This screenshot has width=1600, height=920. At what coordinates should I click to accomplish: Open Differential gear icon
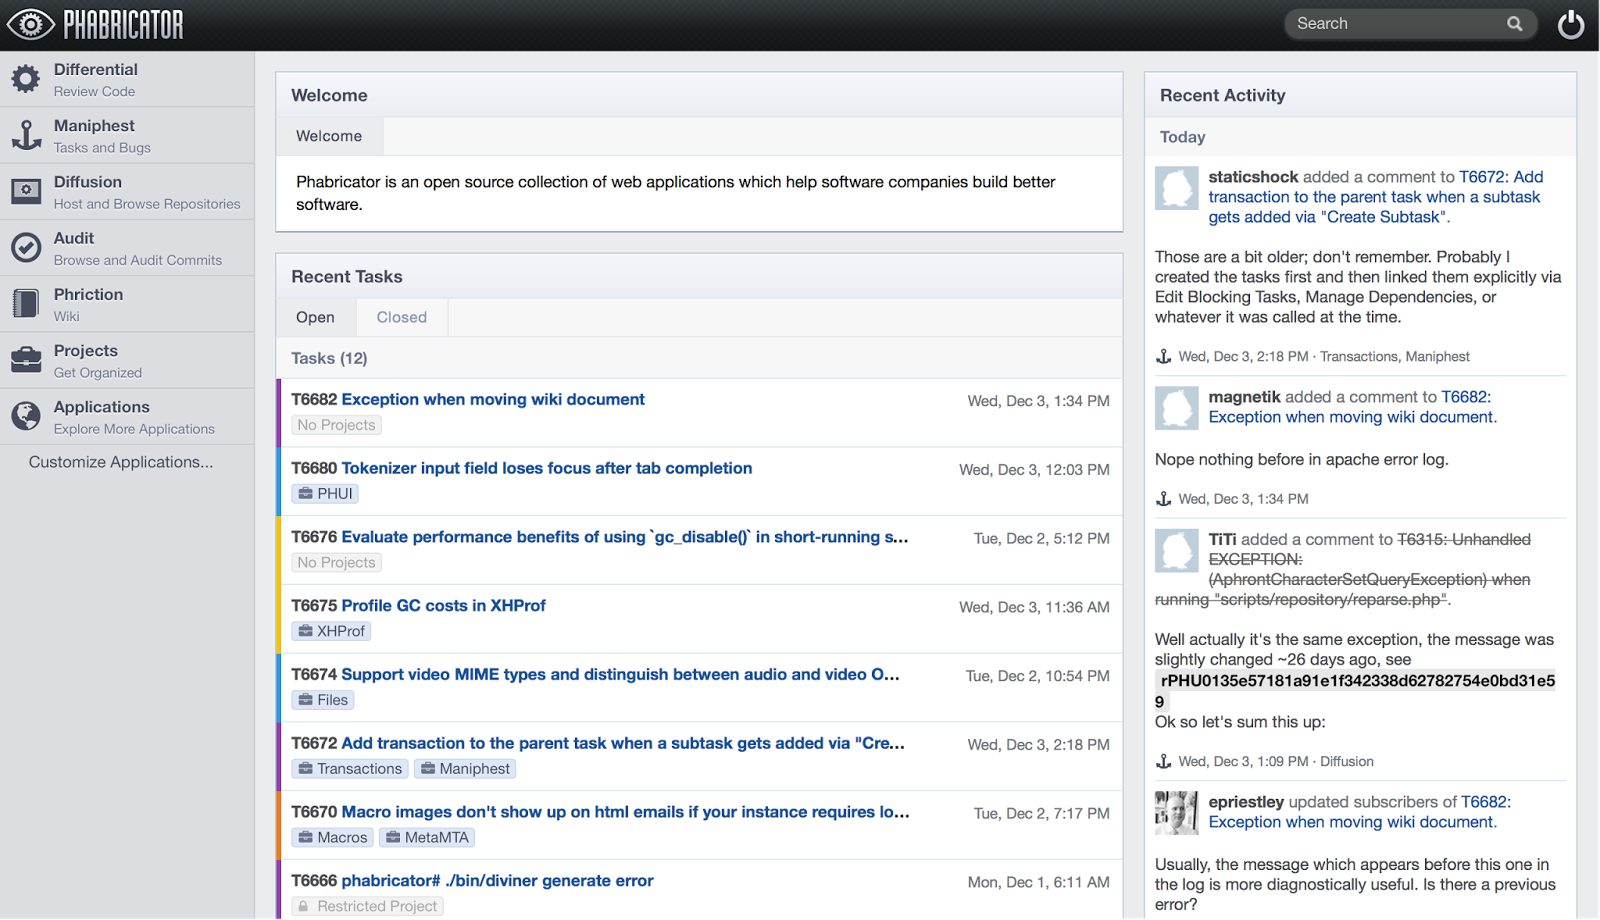pos(26,79)
